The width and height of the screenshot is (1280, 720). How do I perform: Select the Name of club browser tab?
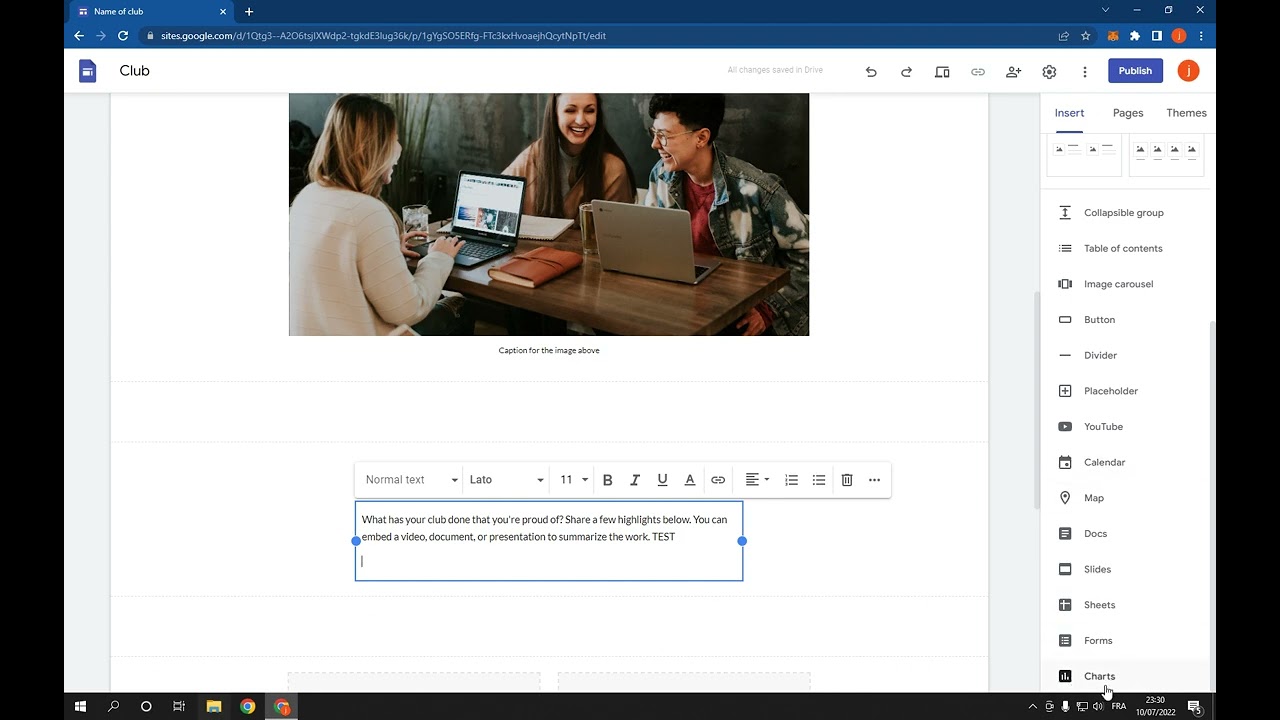tap(151, 12)
